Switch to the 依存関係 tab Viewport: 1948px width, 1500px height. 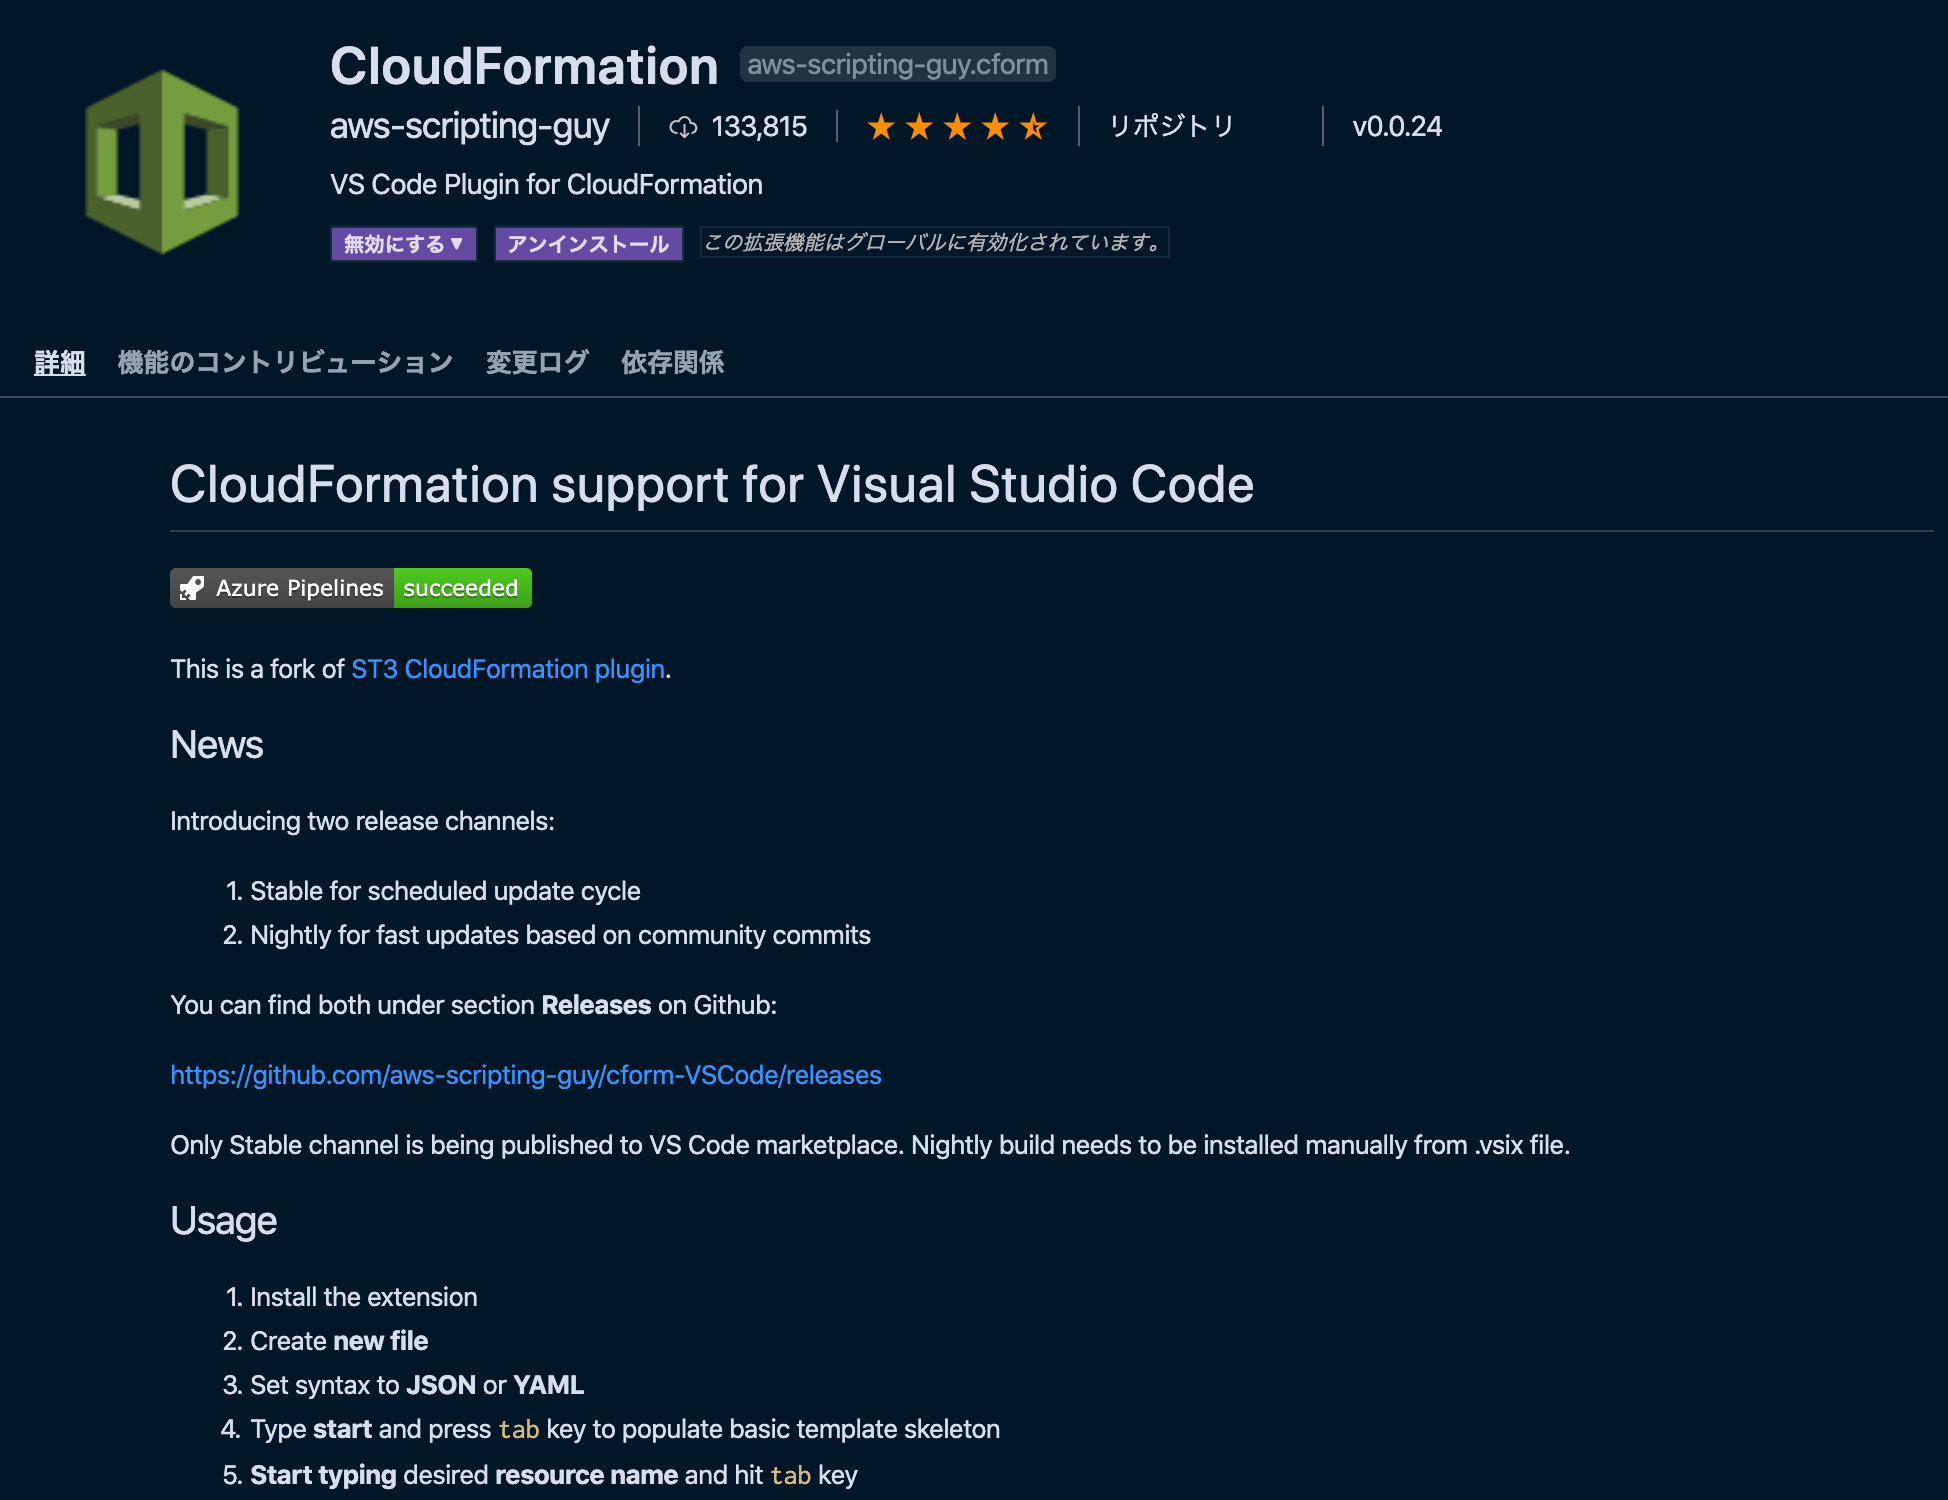pyautogui.click(x=672, y=362)
